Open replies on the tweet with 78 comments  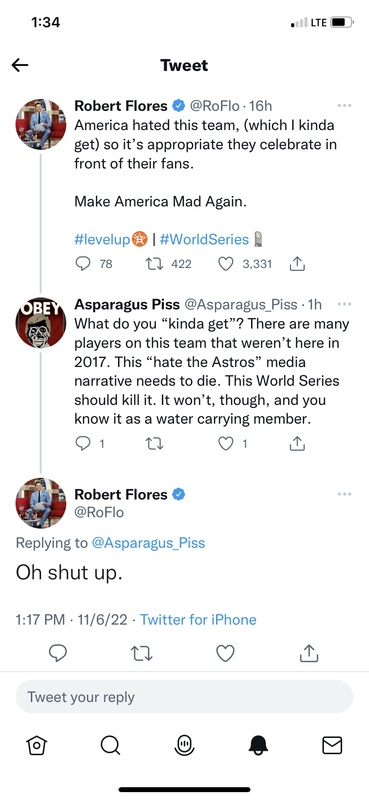pyautogui.click(x=82, y=264)
